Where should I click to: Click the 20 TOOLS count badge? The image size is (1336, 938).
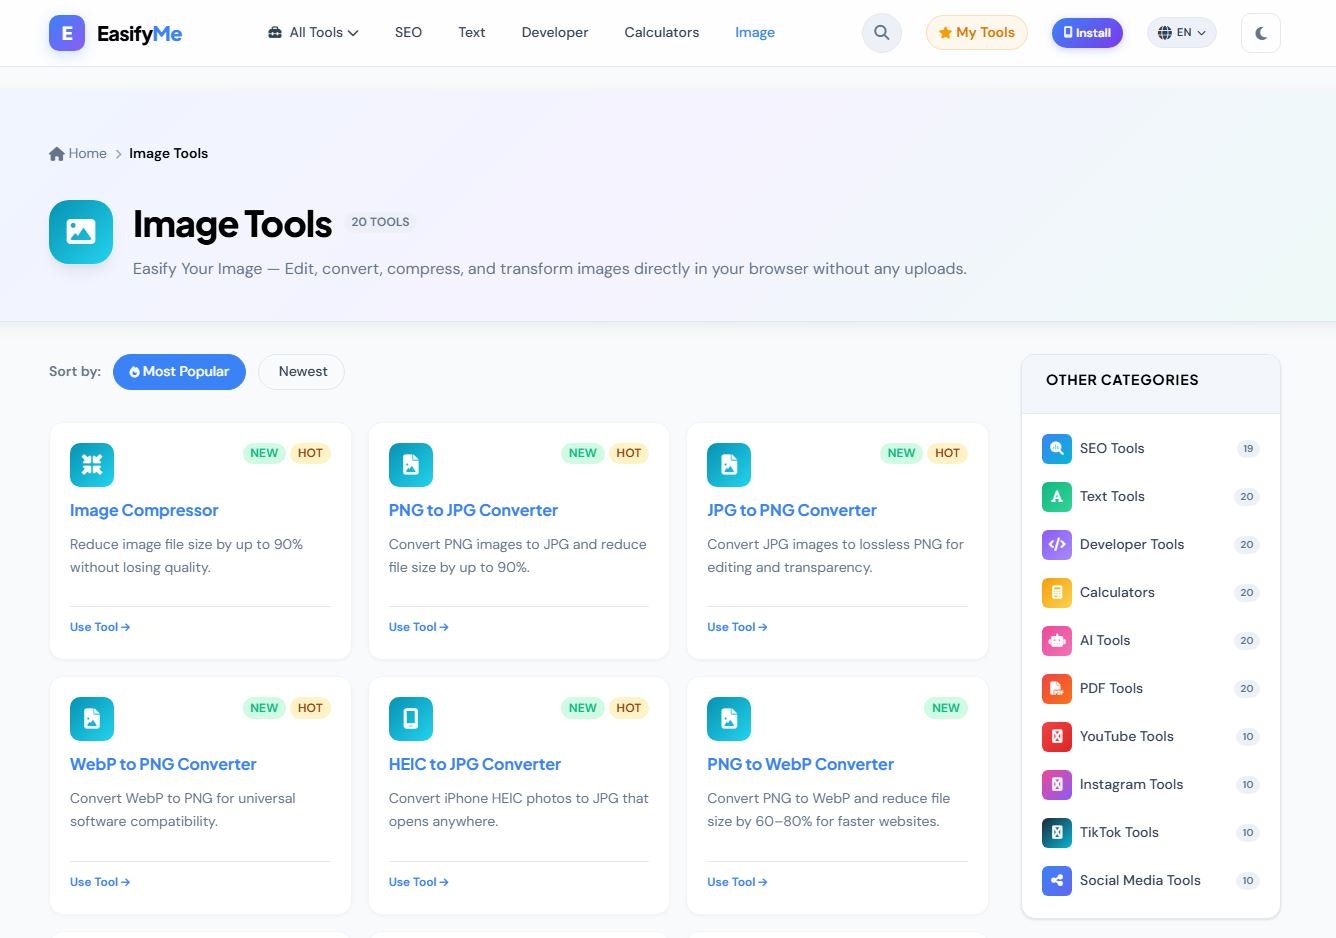pyautogui.click(x=380, y=222)
